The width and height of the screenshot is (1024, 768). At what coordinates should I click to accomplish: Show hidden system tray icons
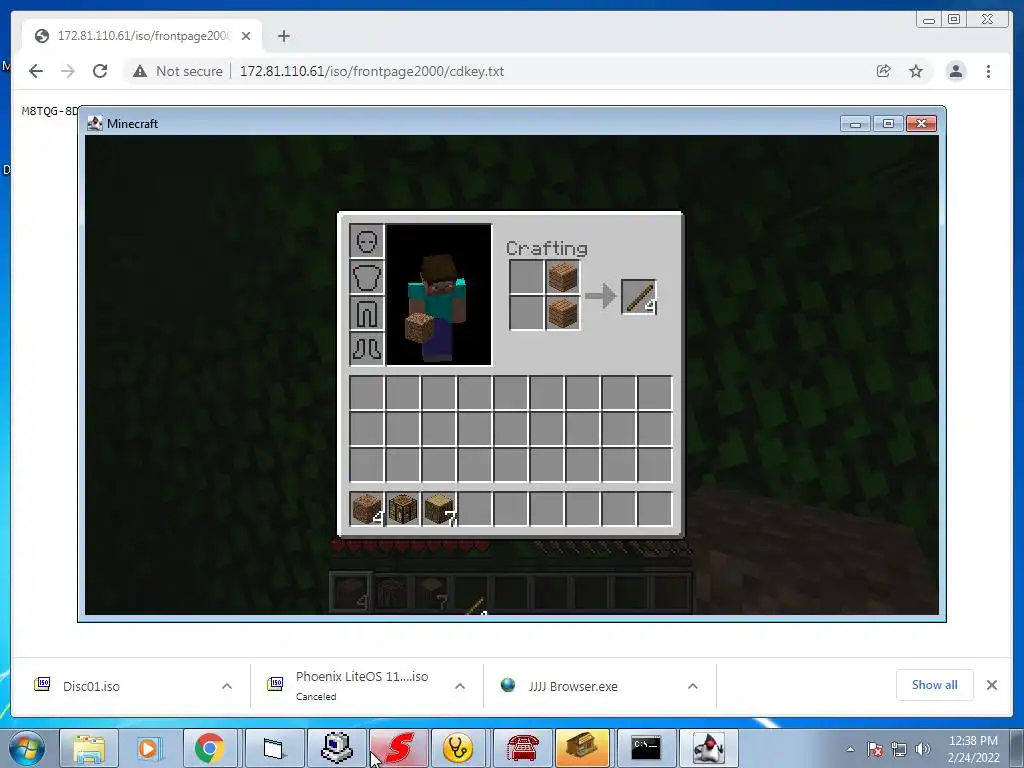[x=850, y=749]
